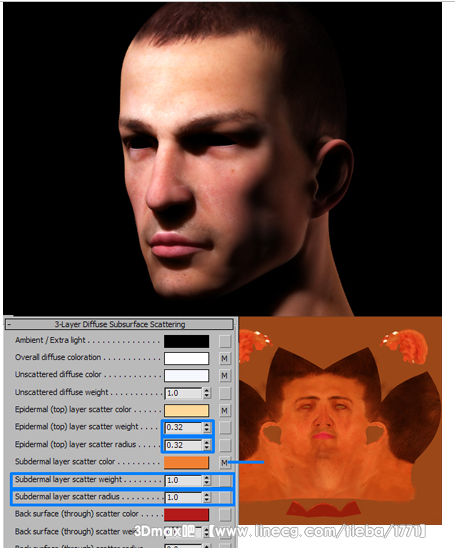Click the Epidermal scatter radius spinner arrows
455x548 pixels.
pyautogui.click(x=207, y=445)
